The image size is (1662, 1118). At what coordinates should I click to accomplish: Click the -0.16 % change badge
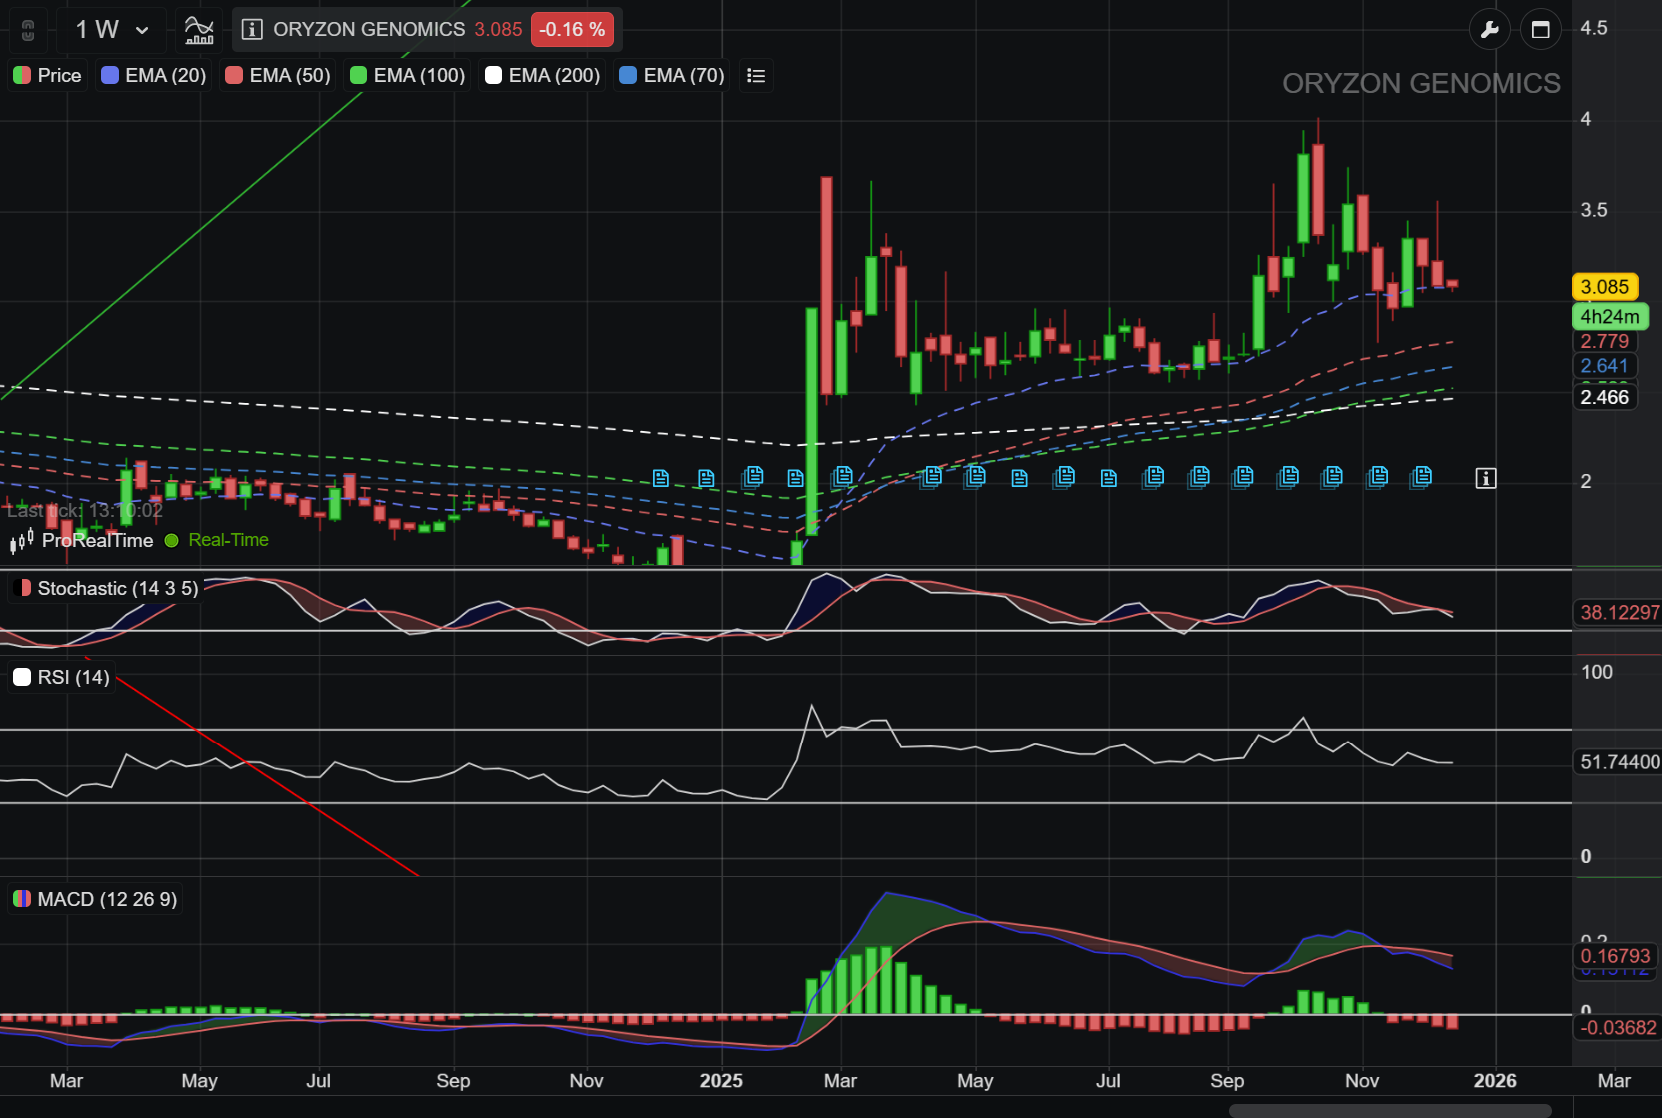click(572, 30)
